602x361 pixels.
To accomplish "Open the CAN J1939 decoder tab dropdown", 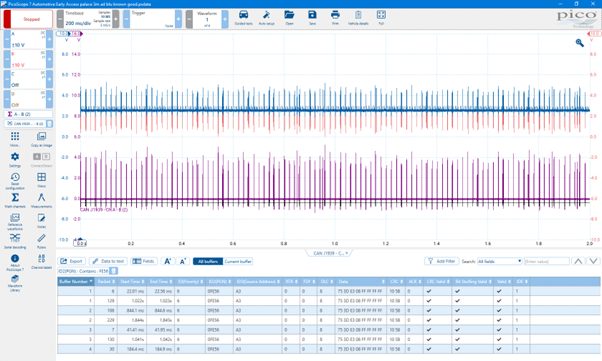I will [x=330, y=253].
